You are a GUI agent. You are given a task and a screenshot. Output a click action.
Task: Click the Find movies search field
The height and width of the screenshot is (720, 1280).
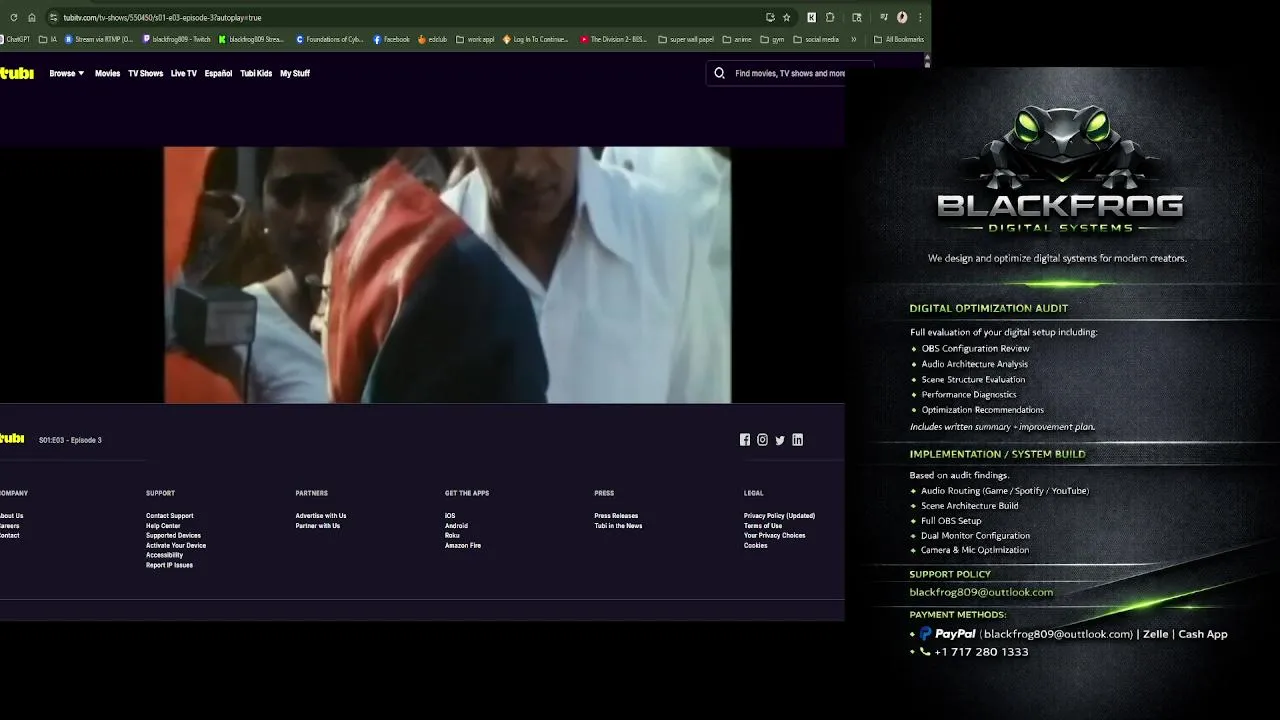790,73
